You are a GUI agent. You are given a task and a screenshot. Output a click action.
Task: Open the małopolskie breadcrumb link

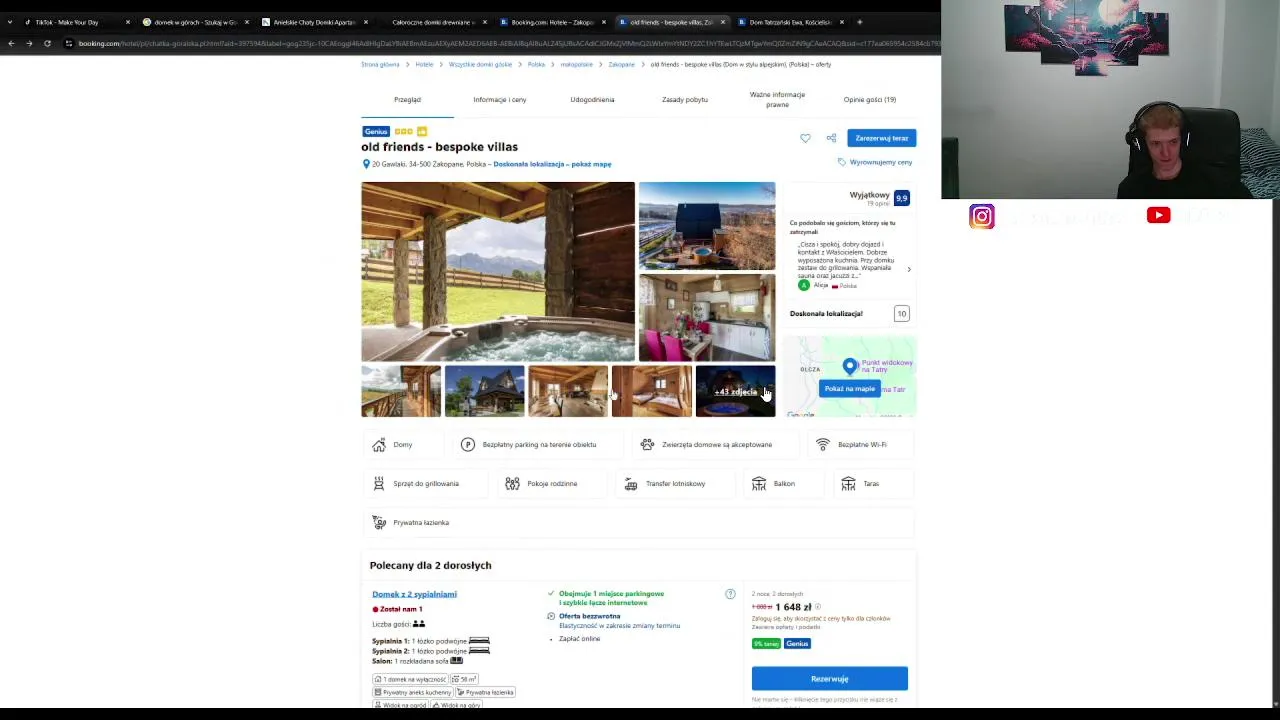point(577,65)
